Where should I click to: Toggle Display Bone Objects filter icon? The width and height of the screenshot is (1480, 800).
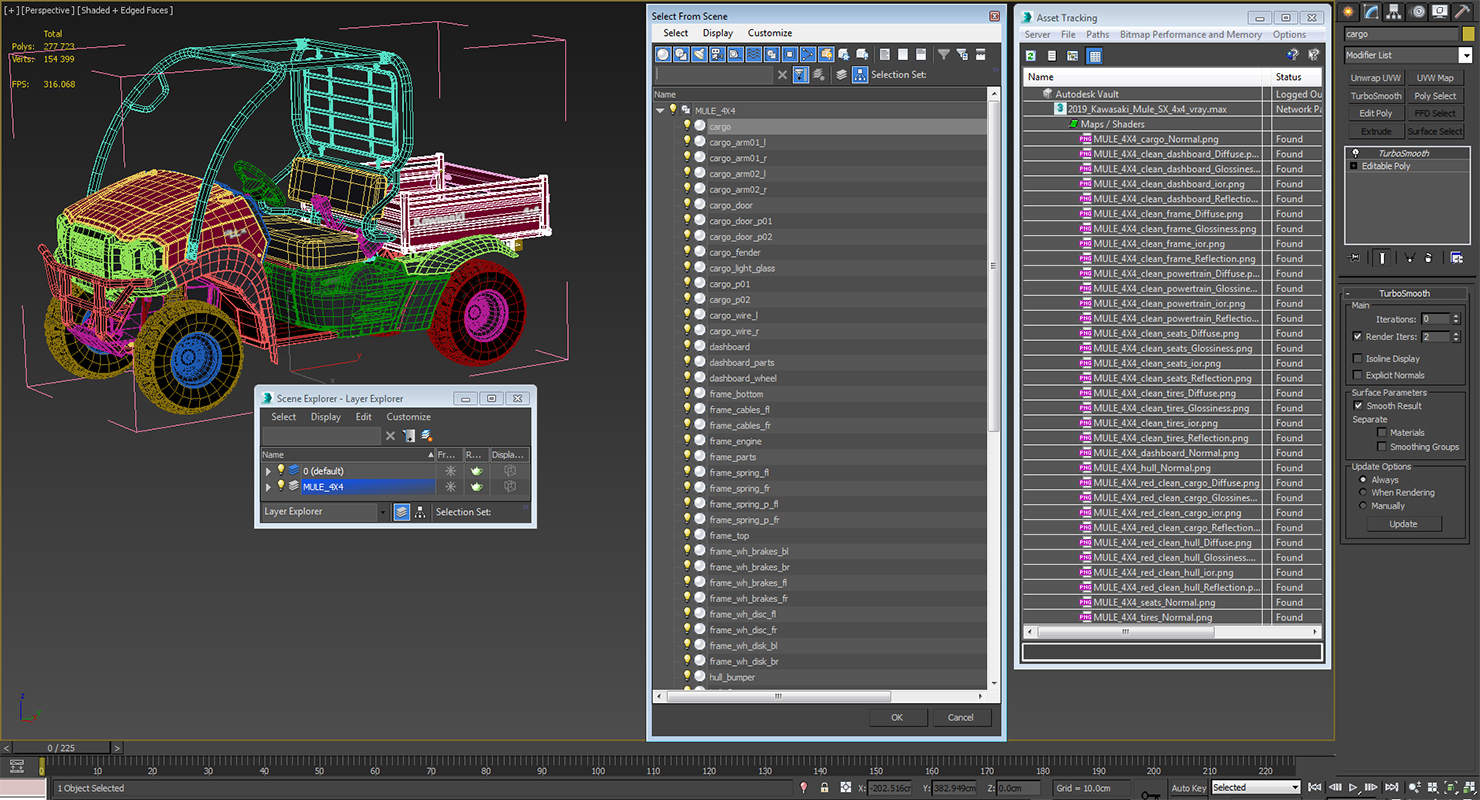coord(807,54)
